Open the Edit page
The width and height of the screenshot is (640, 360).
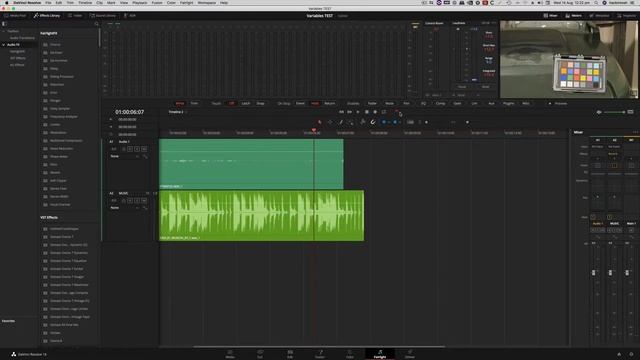pos(290,354)
